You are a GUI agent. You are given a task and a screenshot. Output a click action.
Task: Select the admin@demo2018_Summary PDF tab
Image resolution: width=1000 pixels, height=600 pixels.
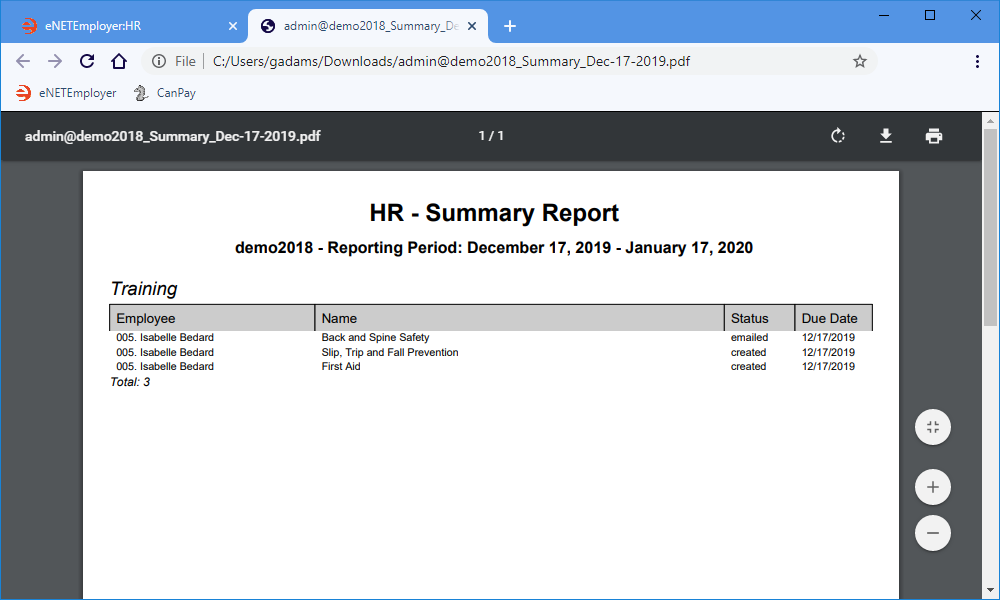point(368,26)
